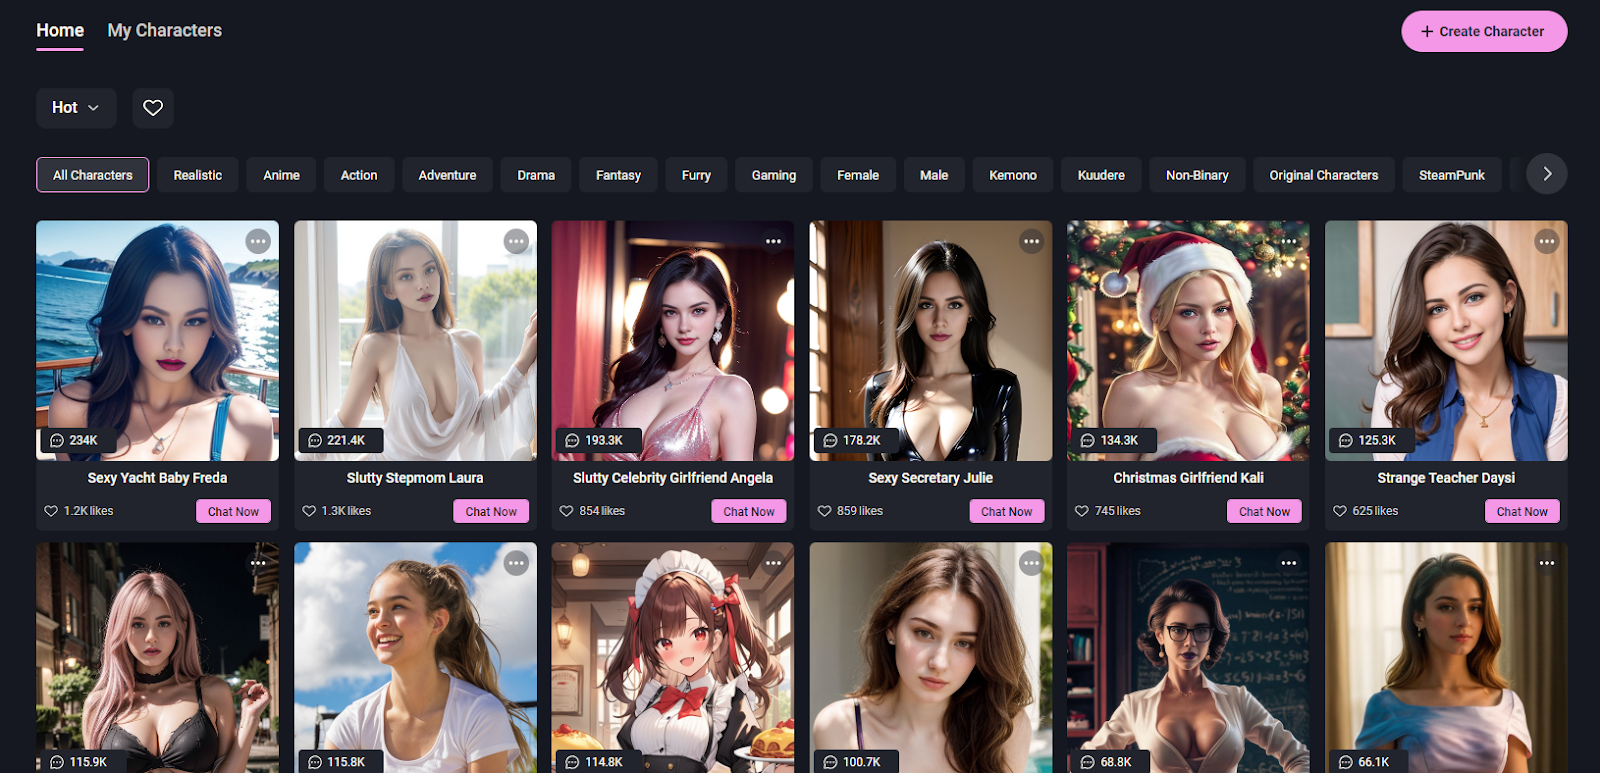Open three-dot menu on the 115.9K card

click(258, 563)
